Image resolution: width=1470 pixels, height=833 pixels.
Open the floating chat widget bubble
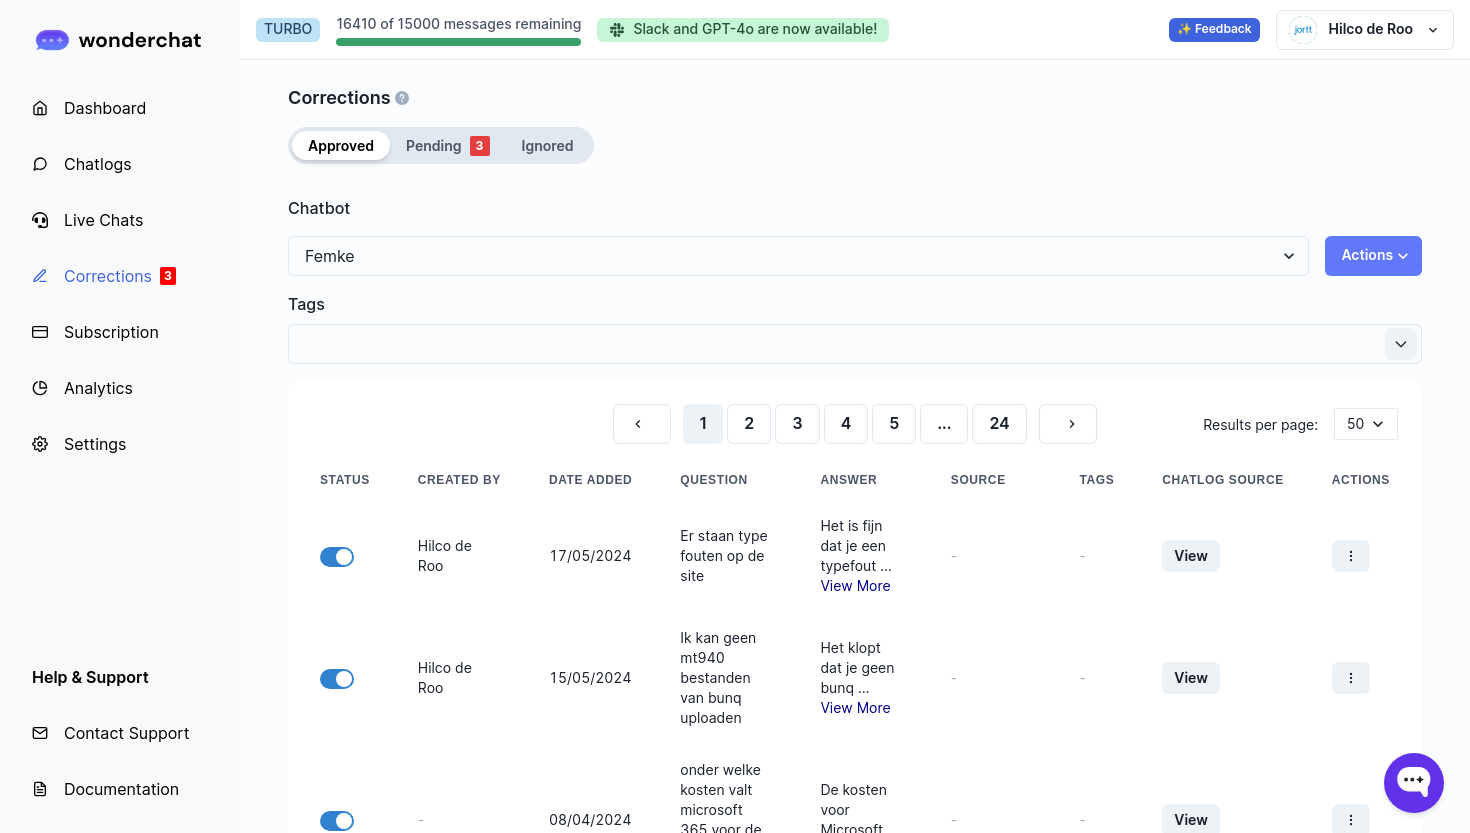point(1413,782)
